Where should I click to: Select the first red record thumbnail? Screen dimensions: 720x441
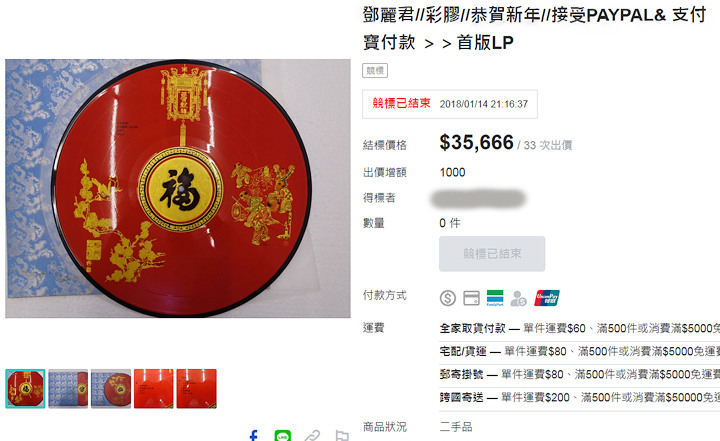click(x=25, y=389)
